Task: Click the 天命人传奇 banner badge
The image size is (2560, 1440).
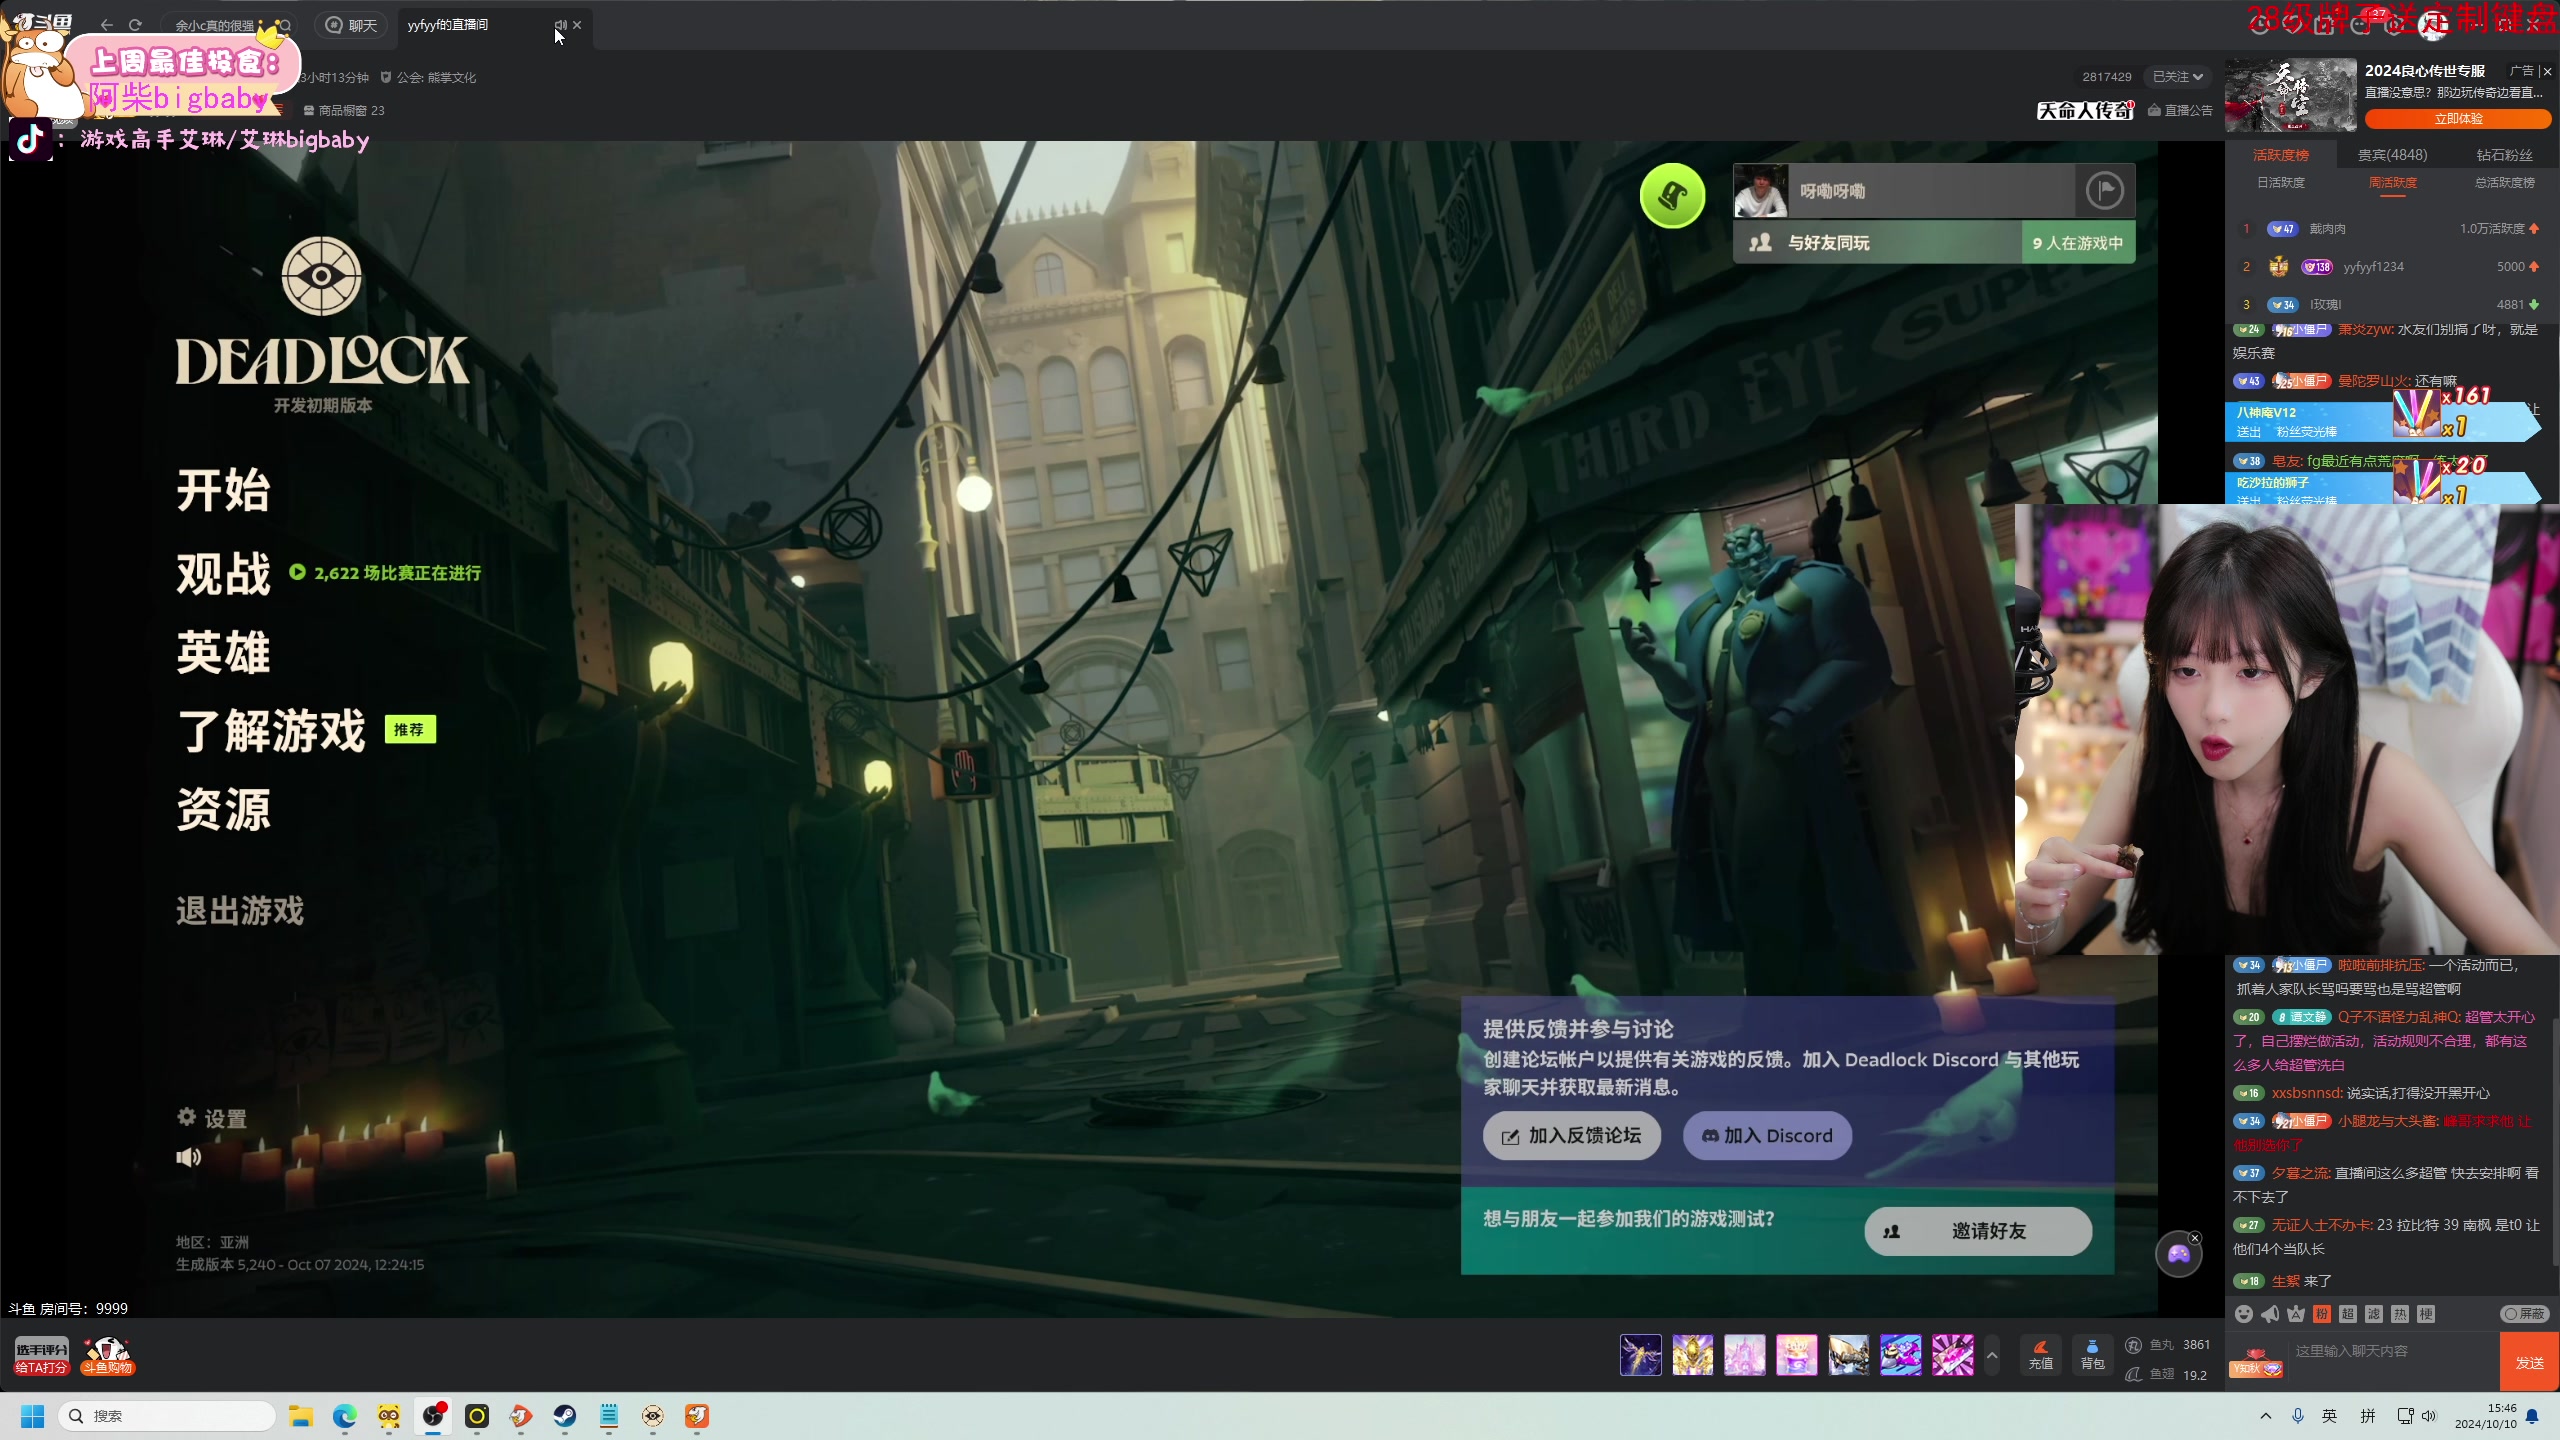Action: click(x=2085, y=111)
